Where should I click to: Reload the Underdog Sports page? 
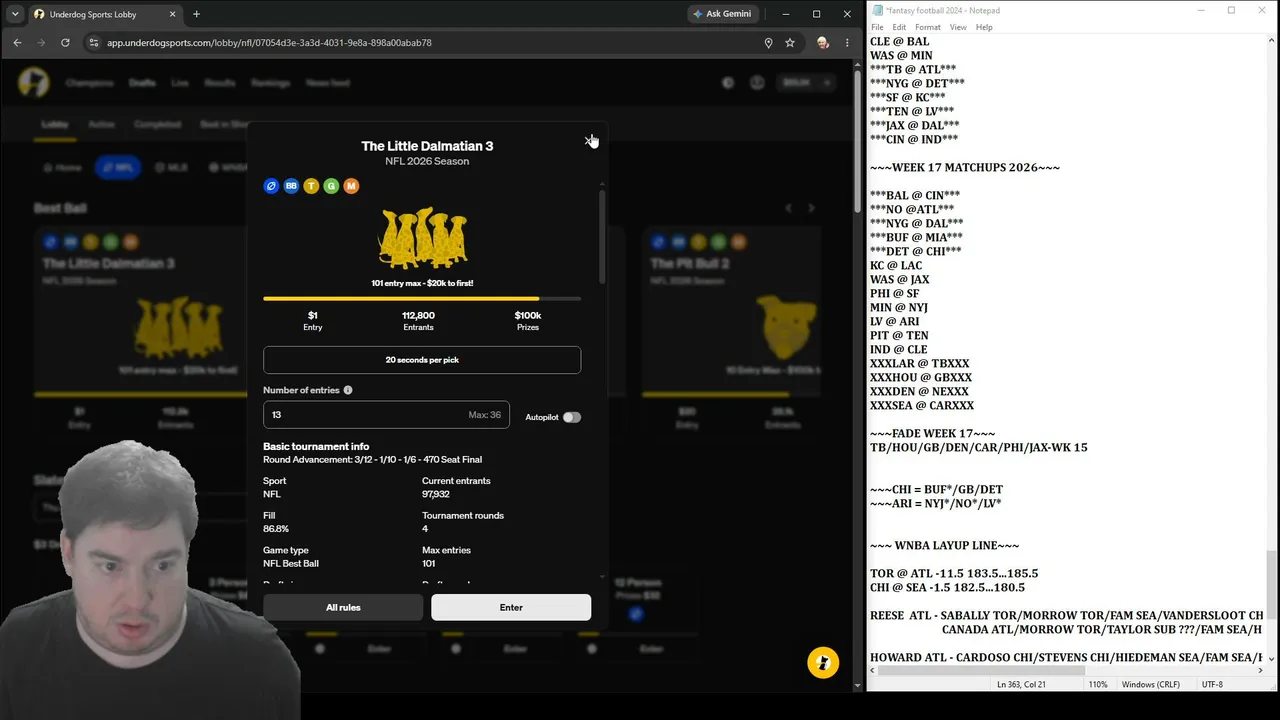pos(65,43)
